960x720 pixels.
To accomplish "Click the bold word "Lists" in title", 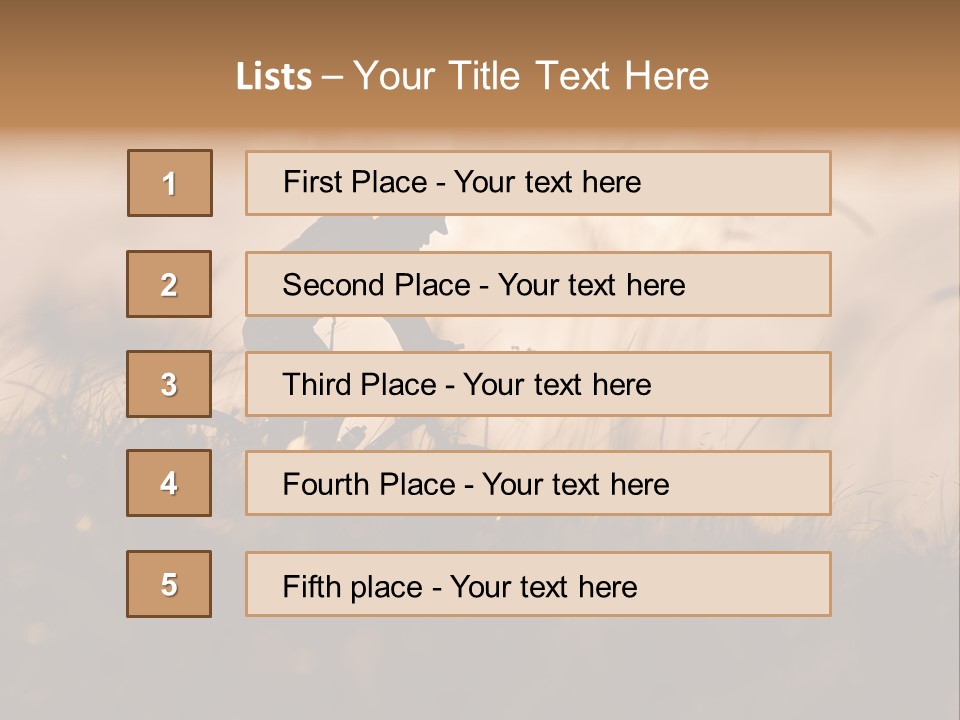I will [274, 77].
